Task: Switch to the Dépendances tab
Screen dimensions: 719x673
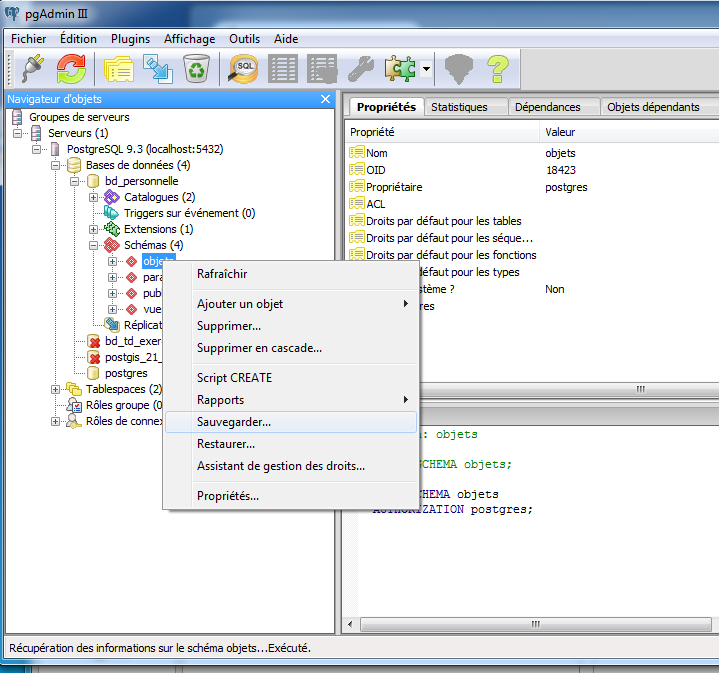Action: pyautogui.click(x=554, y=107)
